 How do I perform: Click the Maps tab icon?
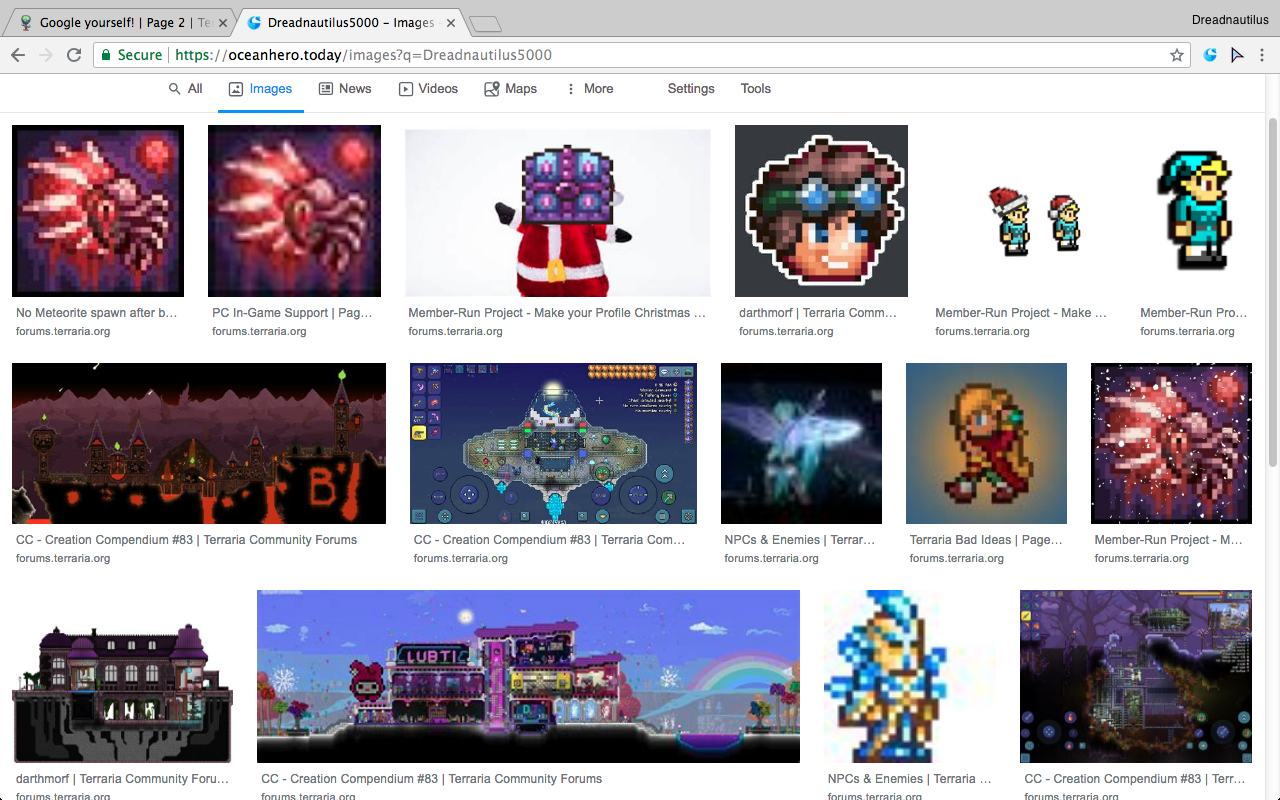tap(492, 89)
